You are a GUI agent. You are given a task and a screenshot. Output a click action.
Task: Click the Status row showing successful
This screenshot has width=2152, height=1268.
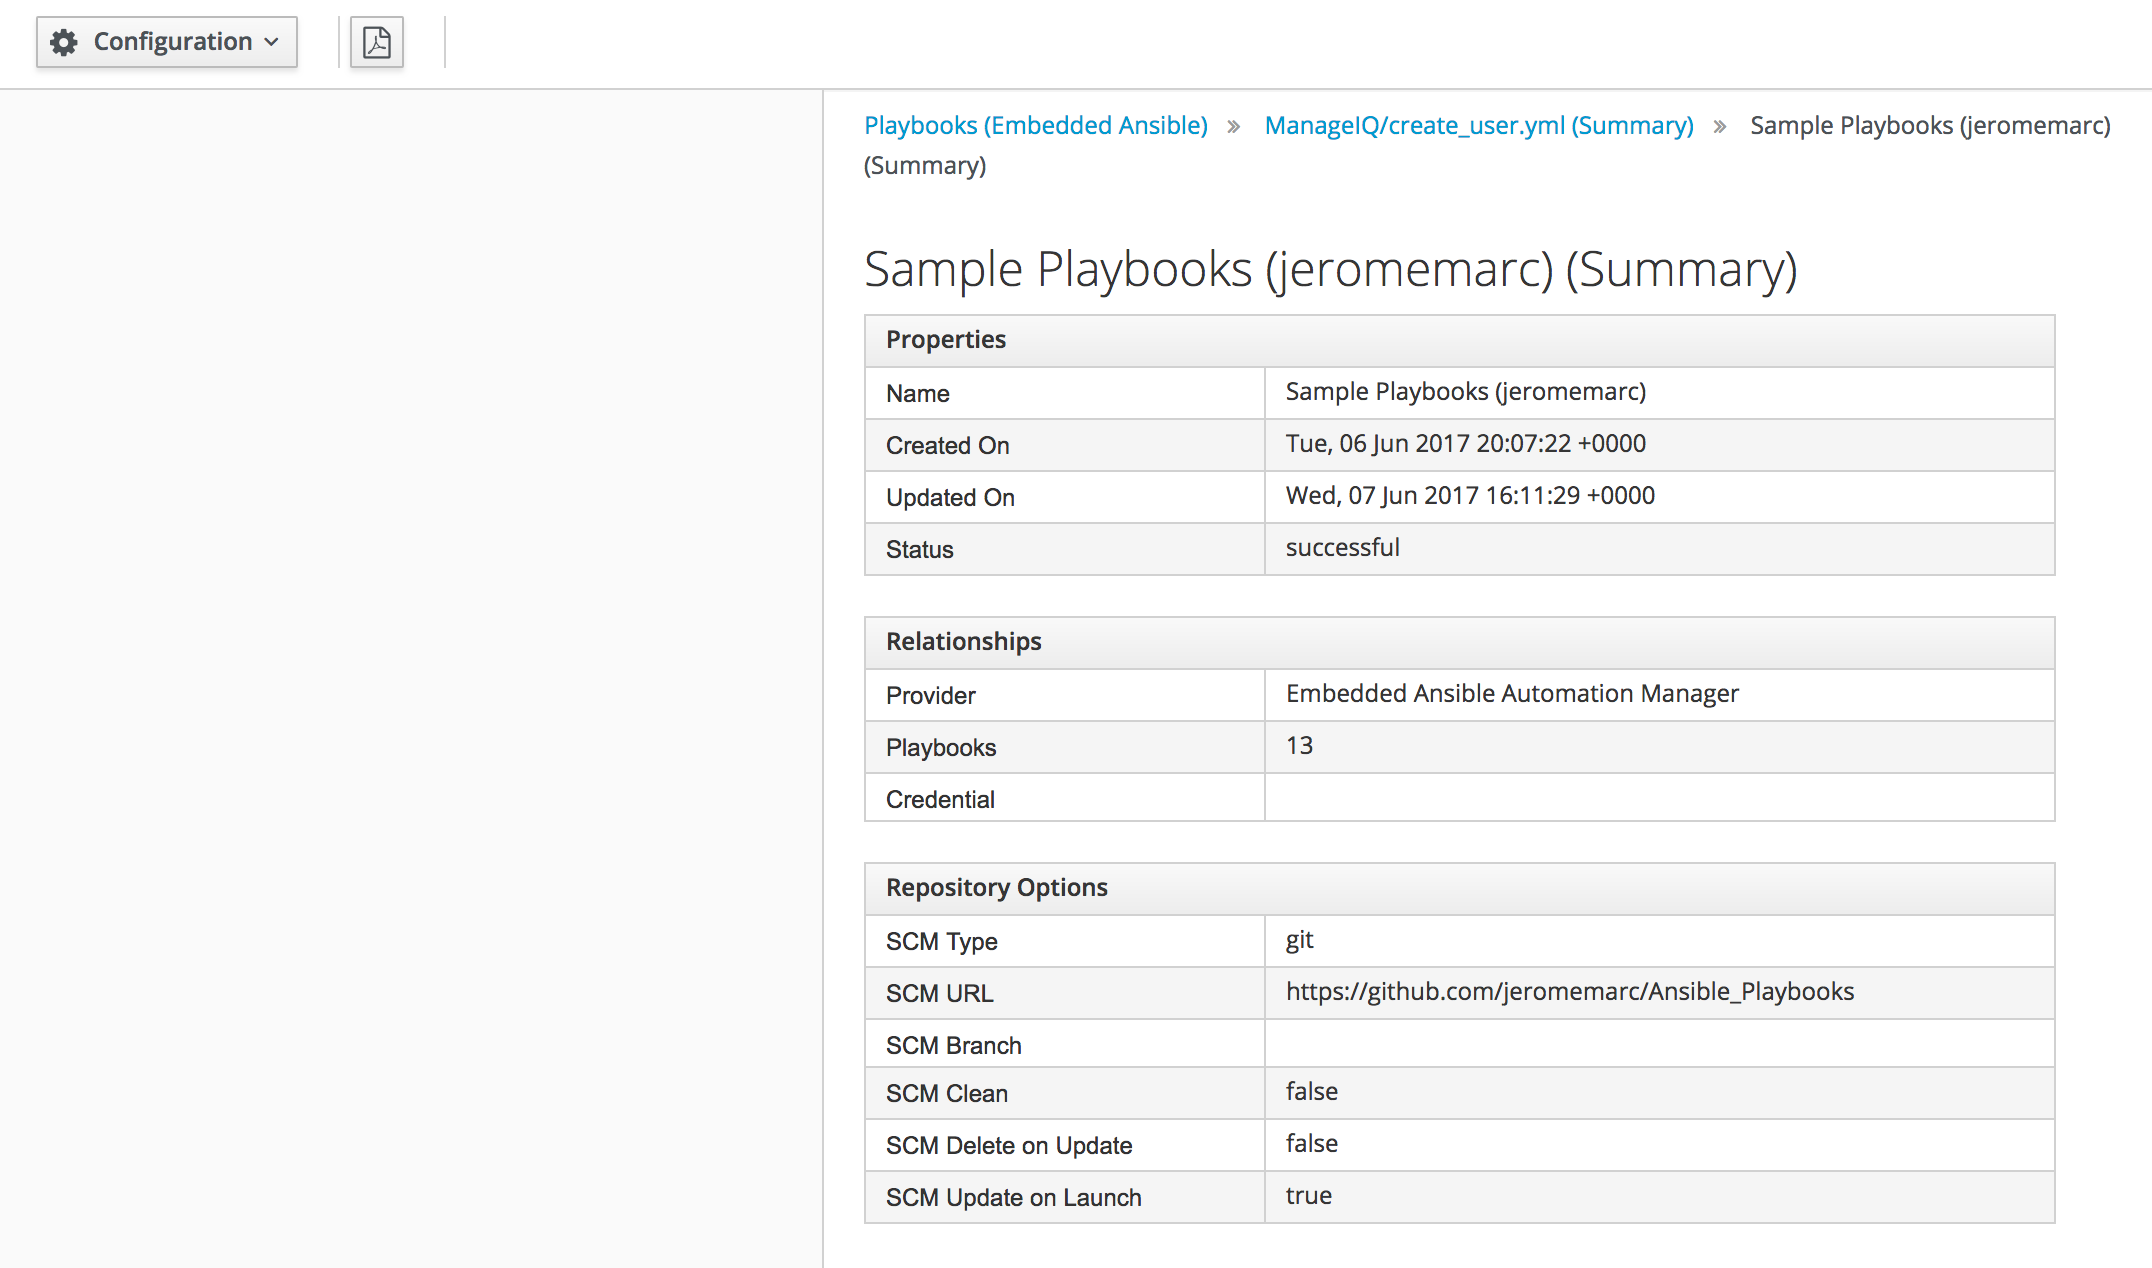1459,549
